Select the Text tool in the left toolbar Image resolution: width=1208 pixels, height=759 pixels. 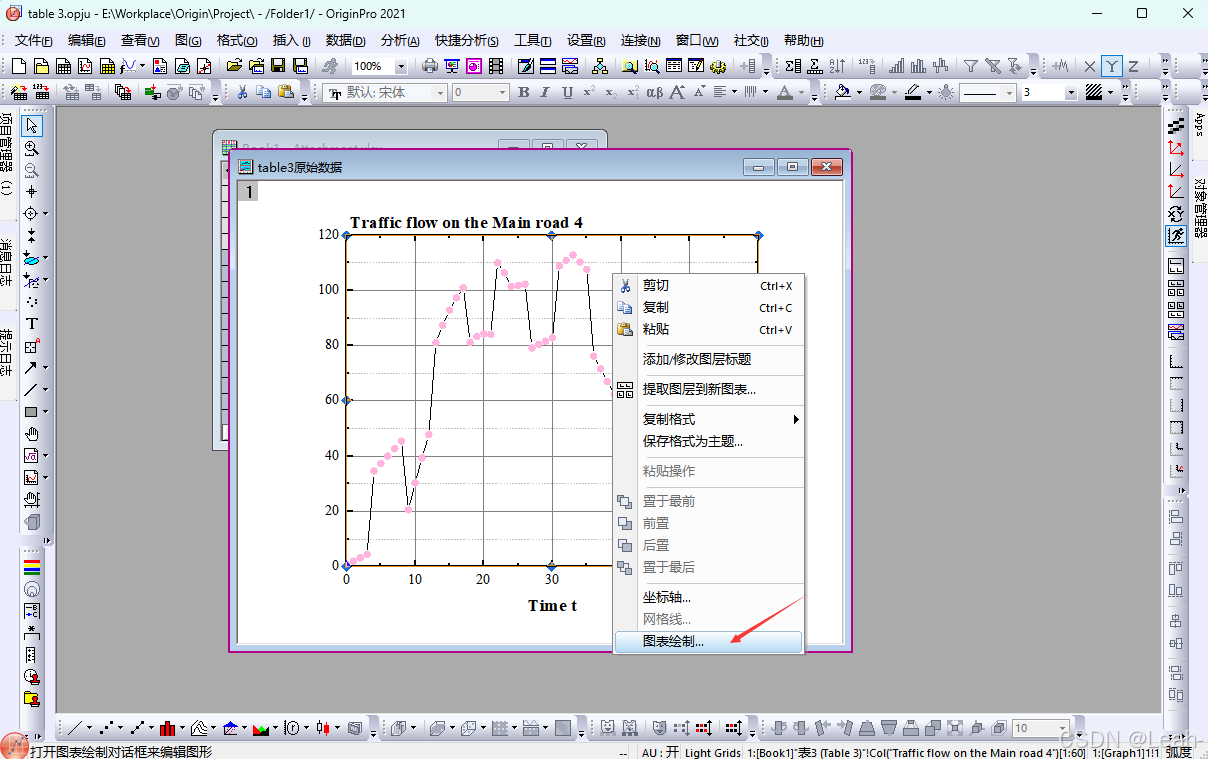(31, 323)
